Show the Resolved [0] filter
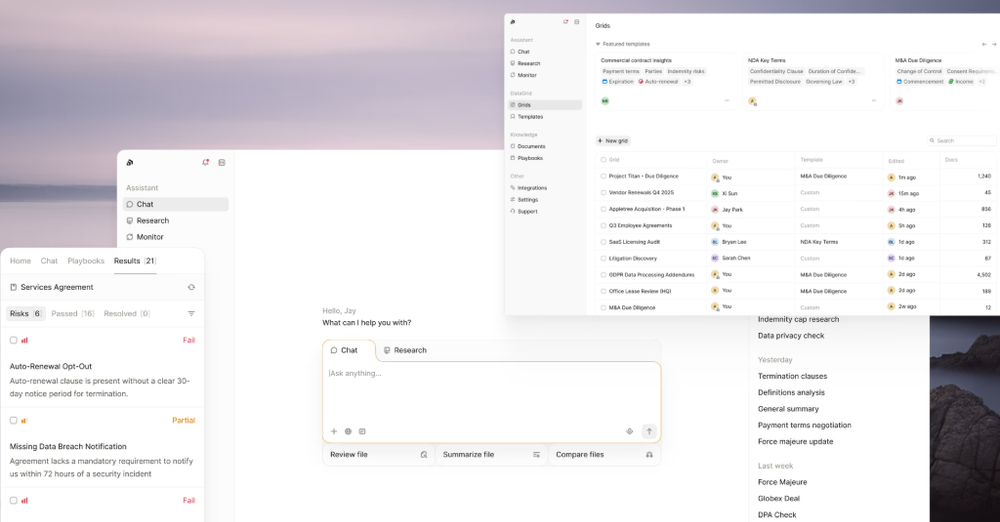The height and width of the screenshot is (522, 1000). click(x=127, y=313)
